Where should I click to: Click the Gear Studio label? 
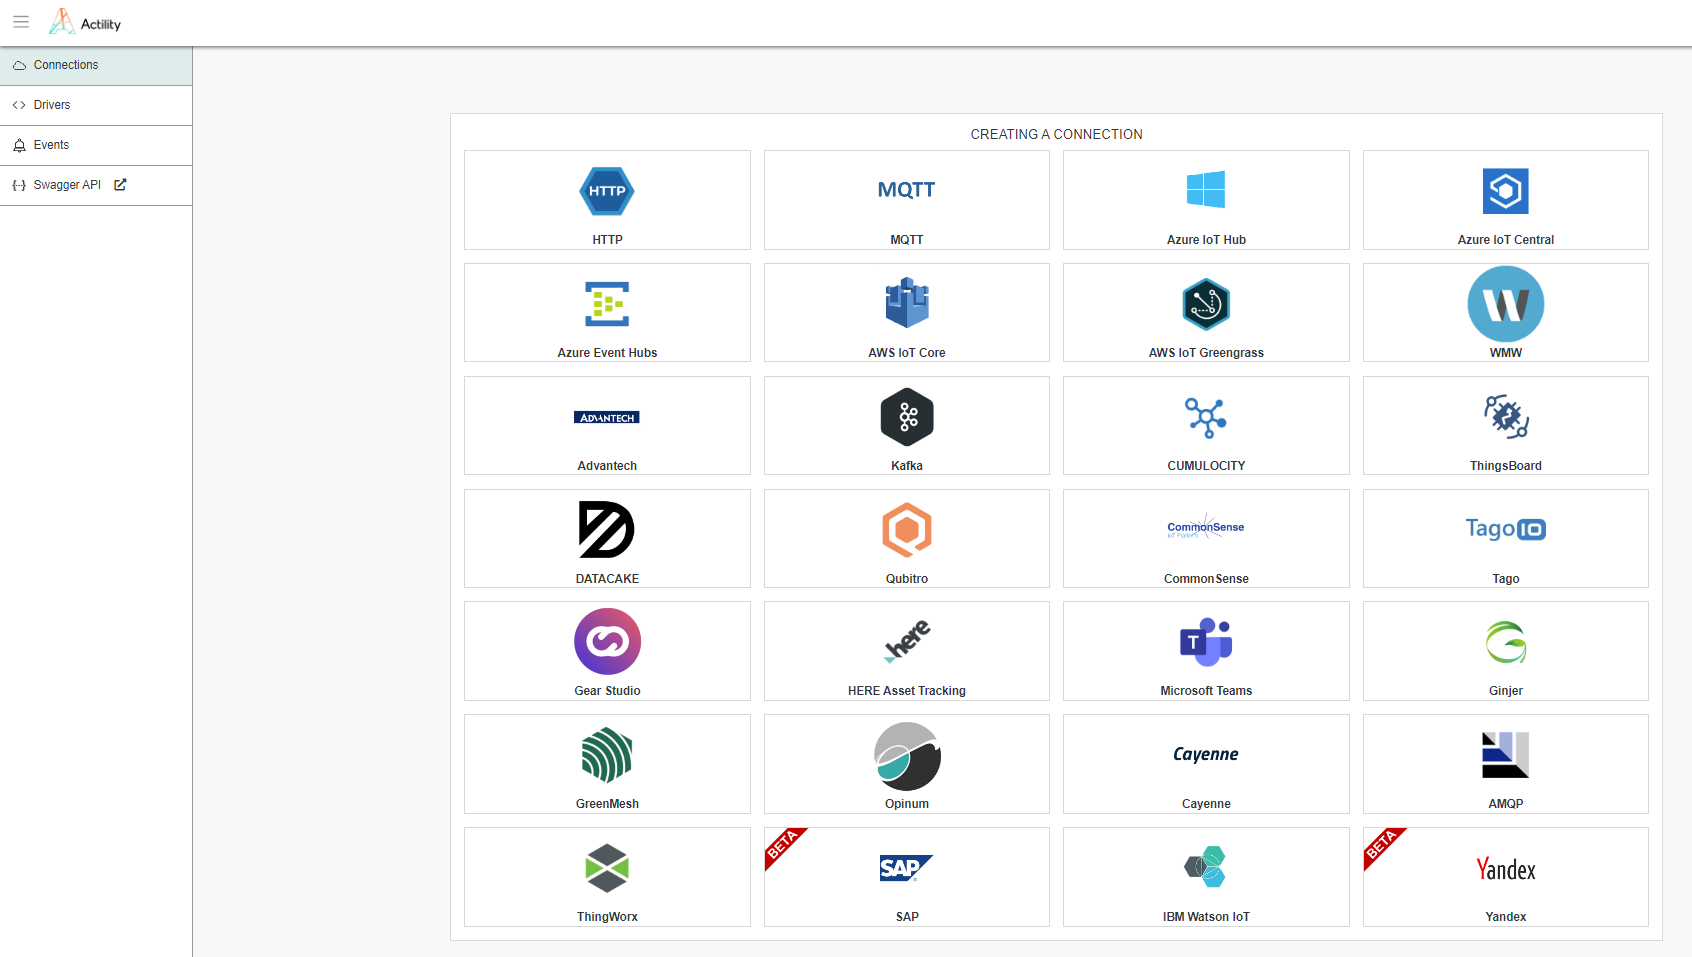(607, 691)
